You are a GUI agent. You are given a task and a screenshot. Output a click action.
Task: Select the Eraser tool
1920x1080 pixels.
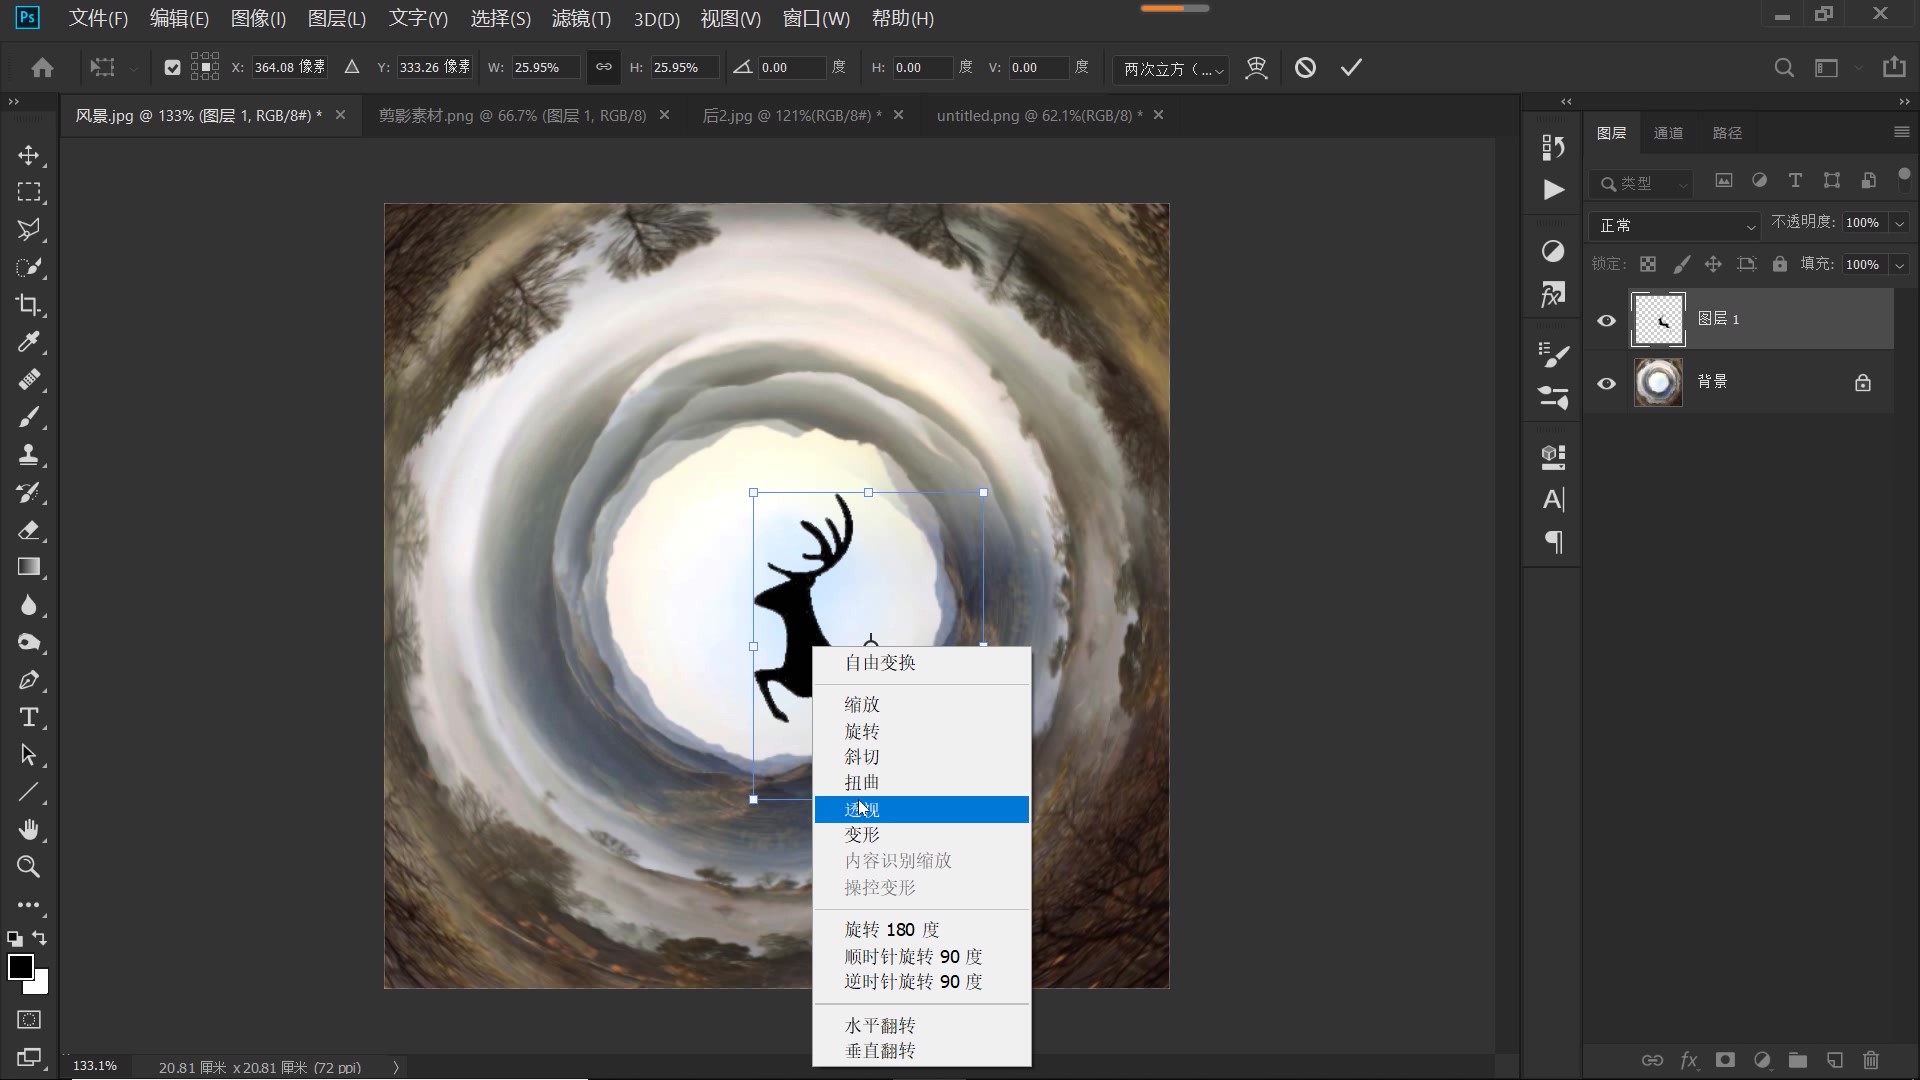pos(29,530)
